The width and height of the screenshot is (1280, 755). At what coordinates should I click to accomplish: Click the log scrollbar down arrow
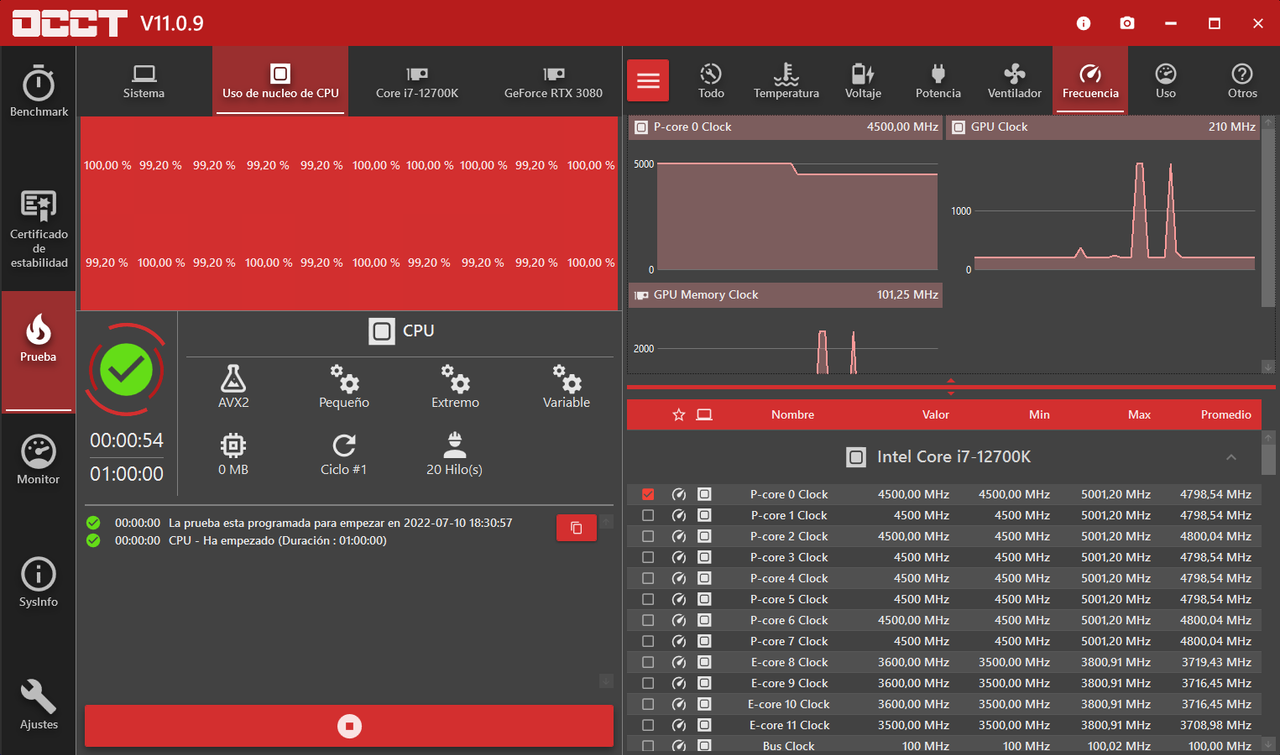tap(606, 681)
